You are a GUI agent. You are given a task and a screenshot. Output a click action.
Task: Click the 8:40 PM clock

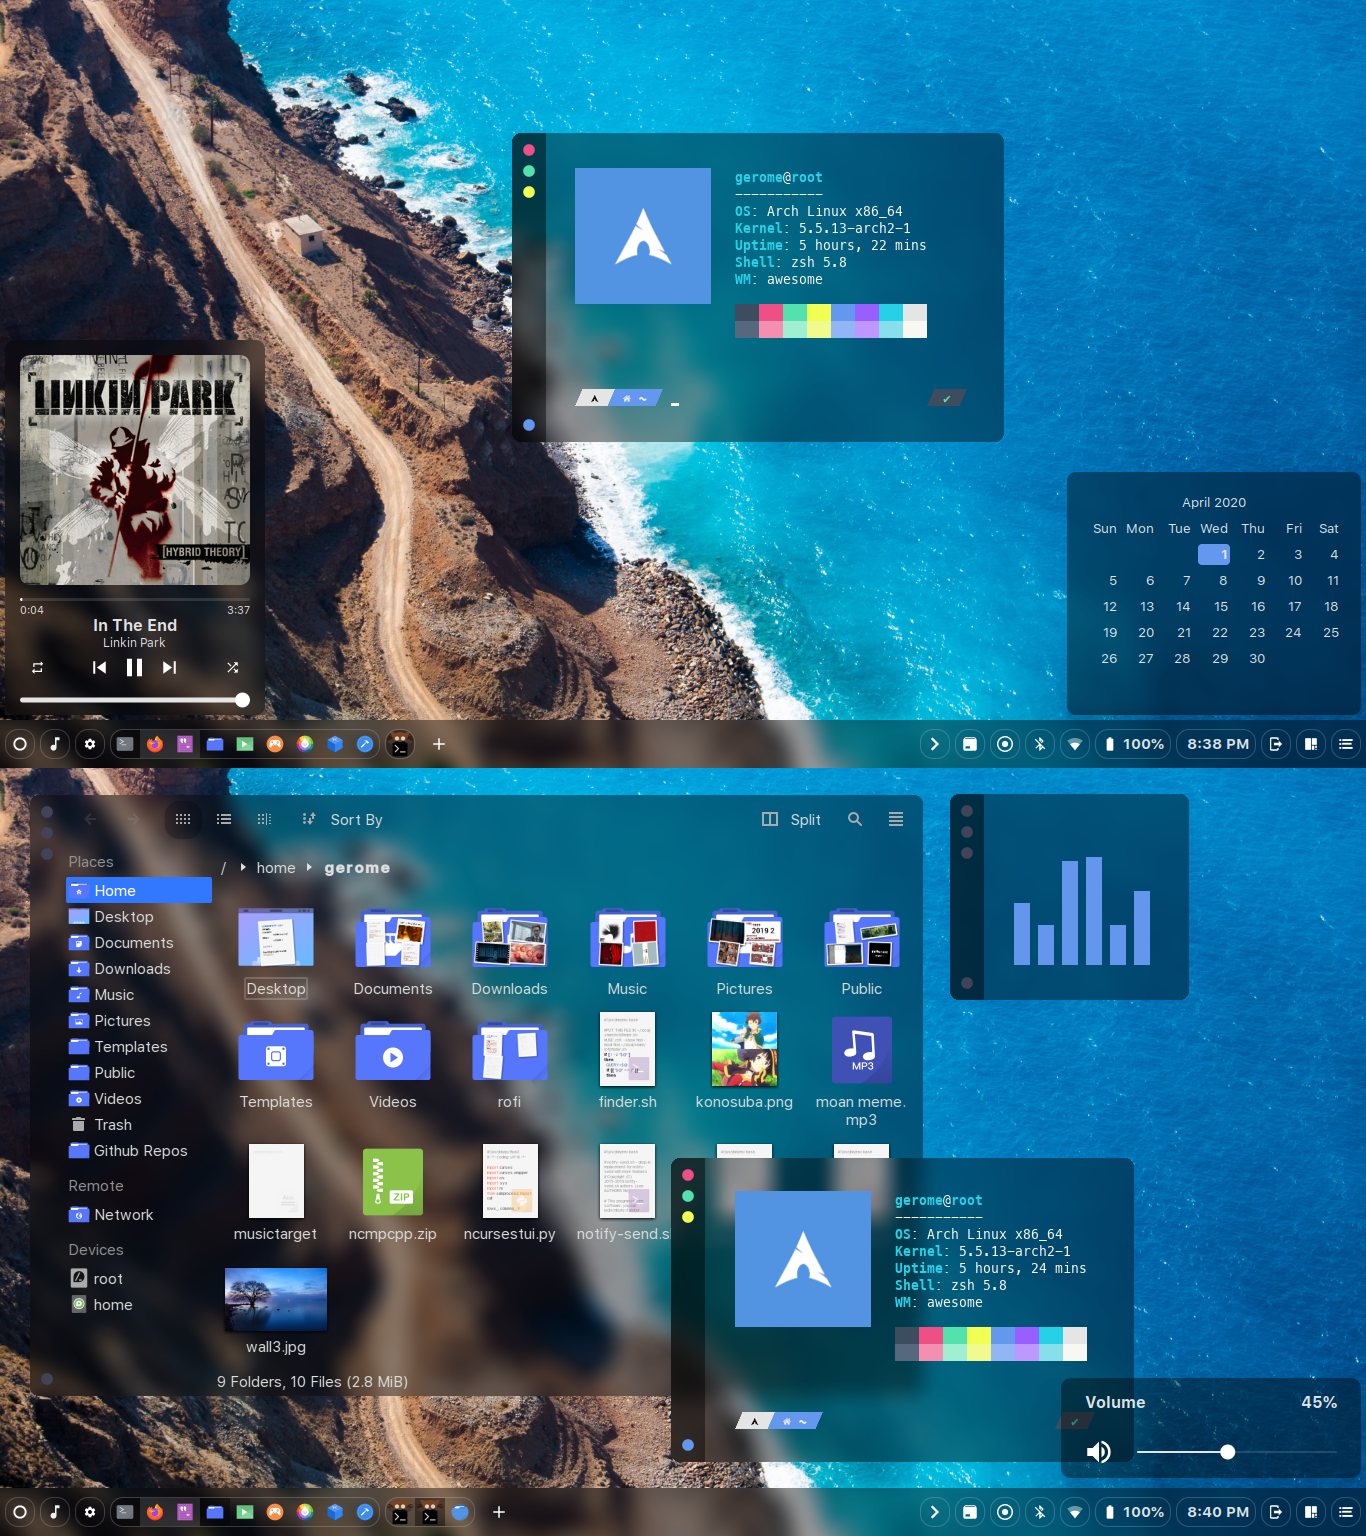coord(1218,1512)
